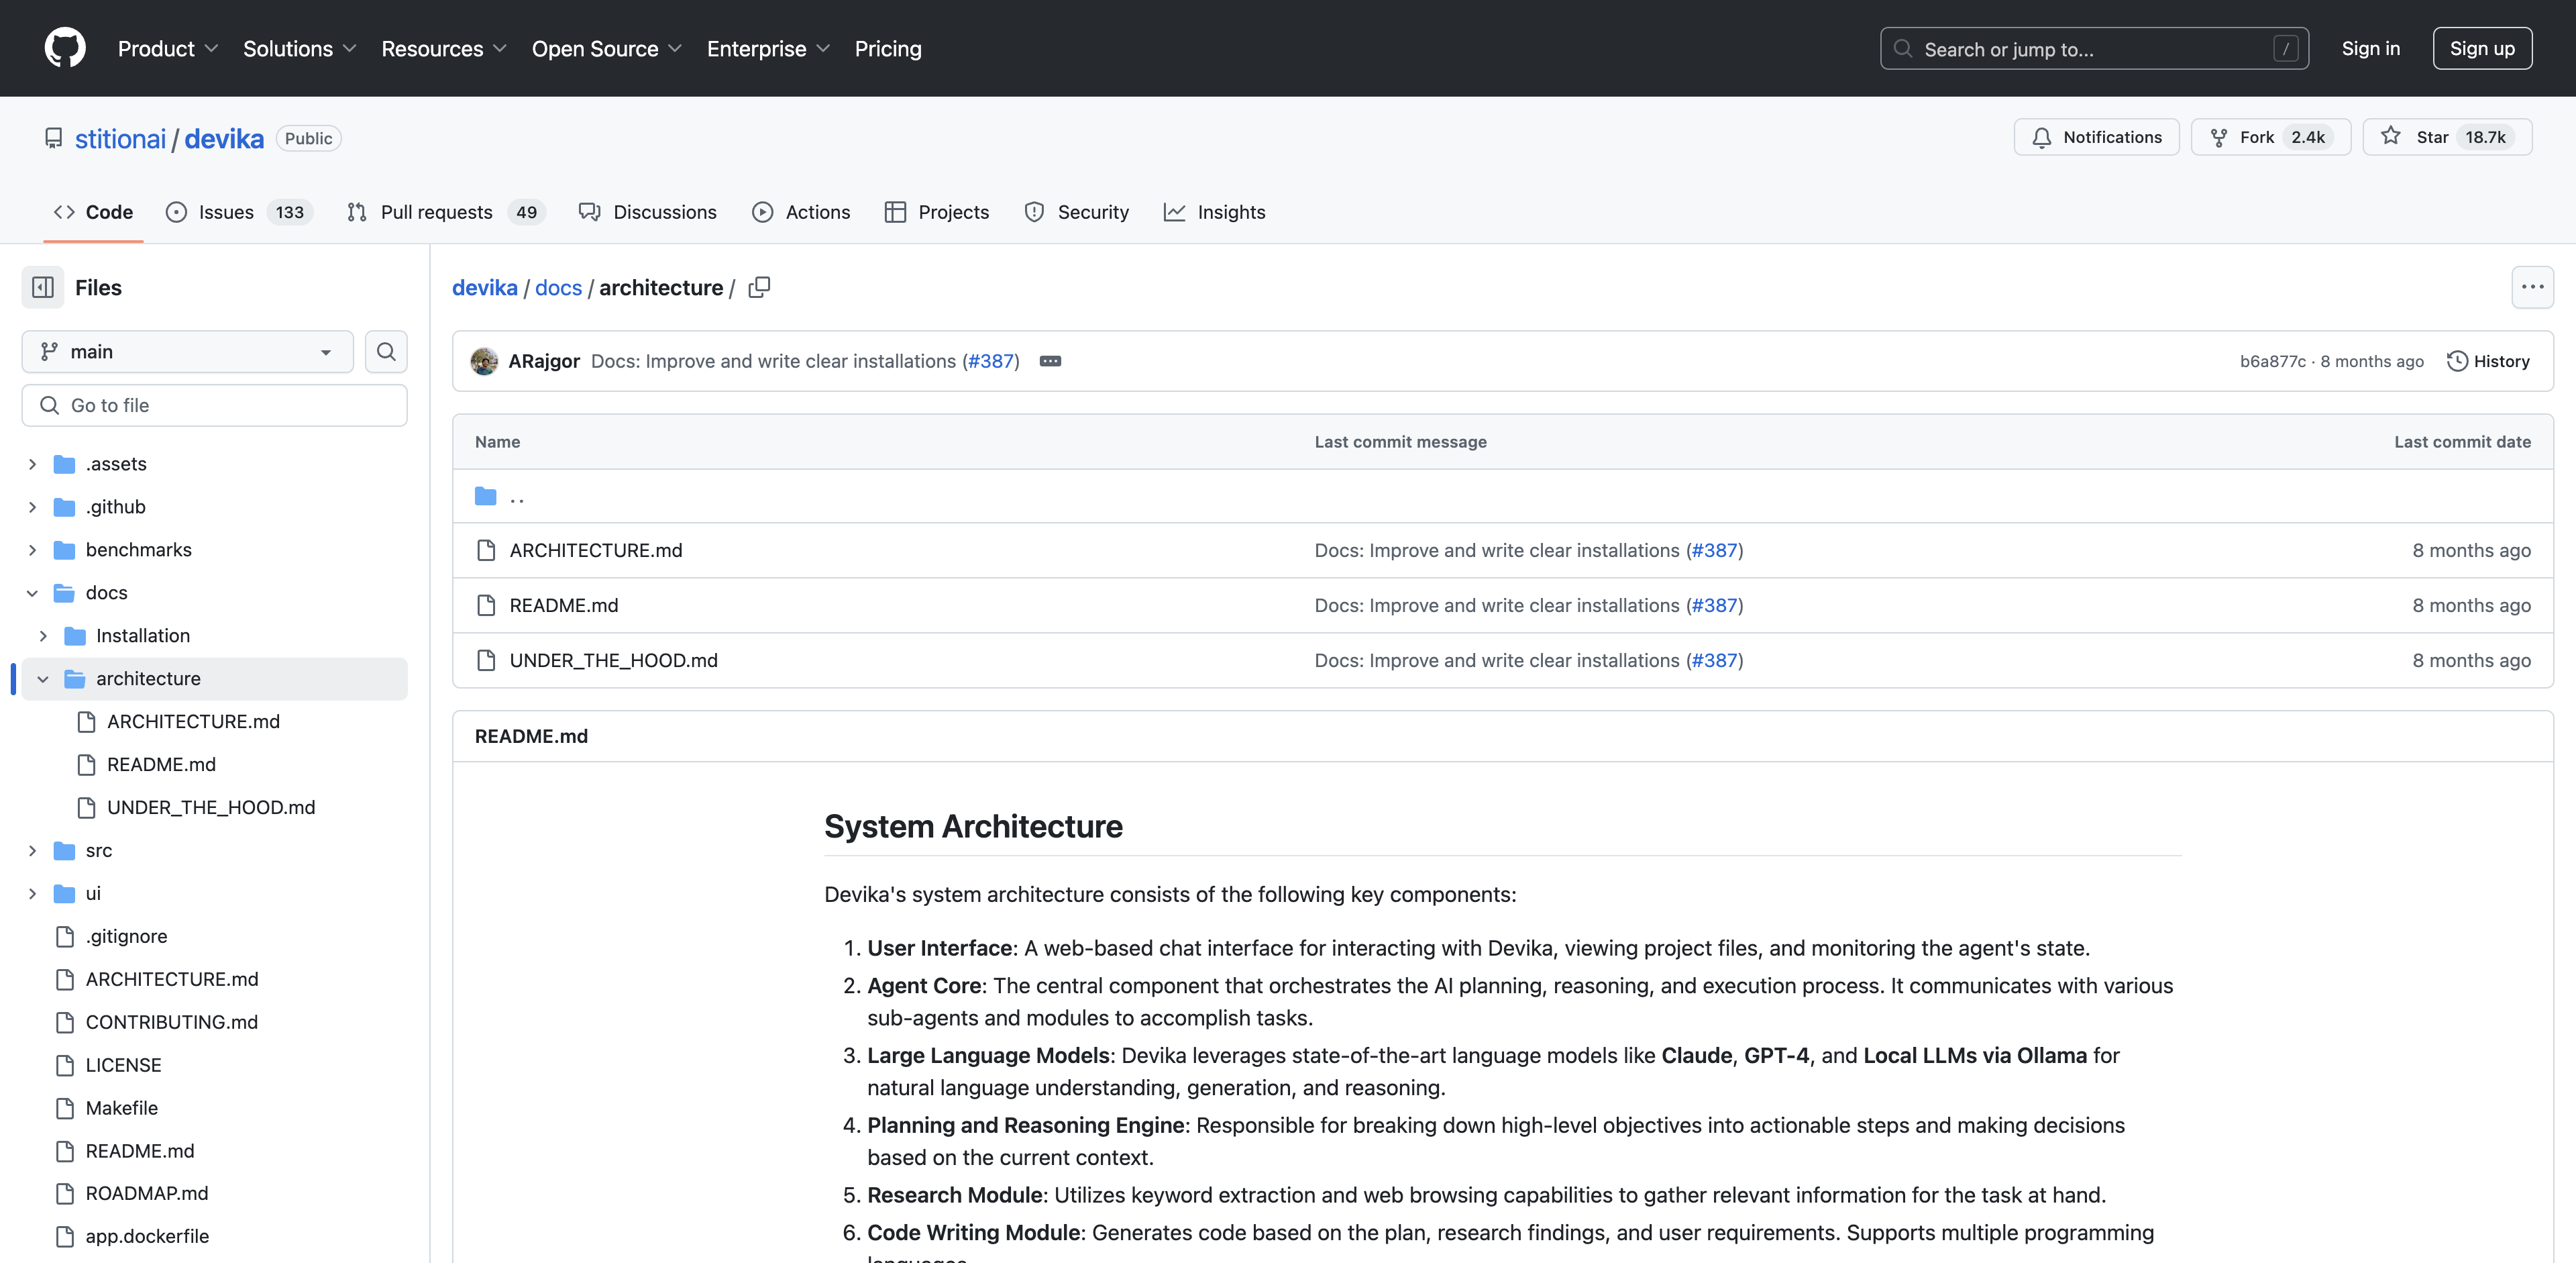2576x1263 pixels.
Task: Open ROADMAP.md in the file tree
Action: [x=147, y=1194]
